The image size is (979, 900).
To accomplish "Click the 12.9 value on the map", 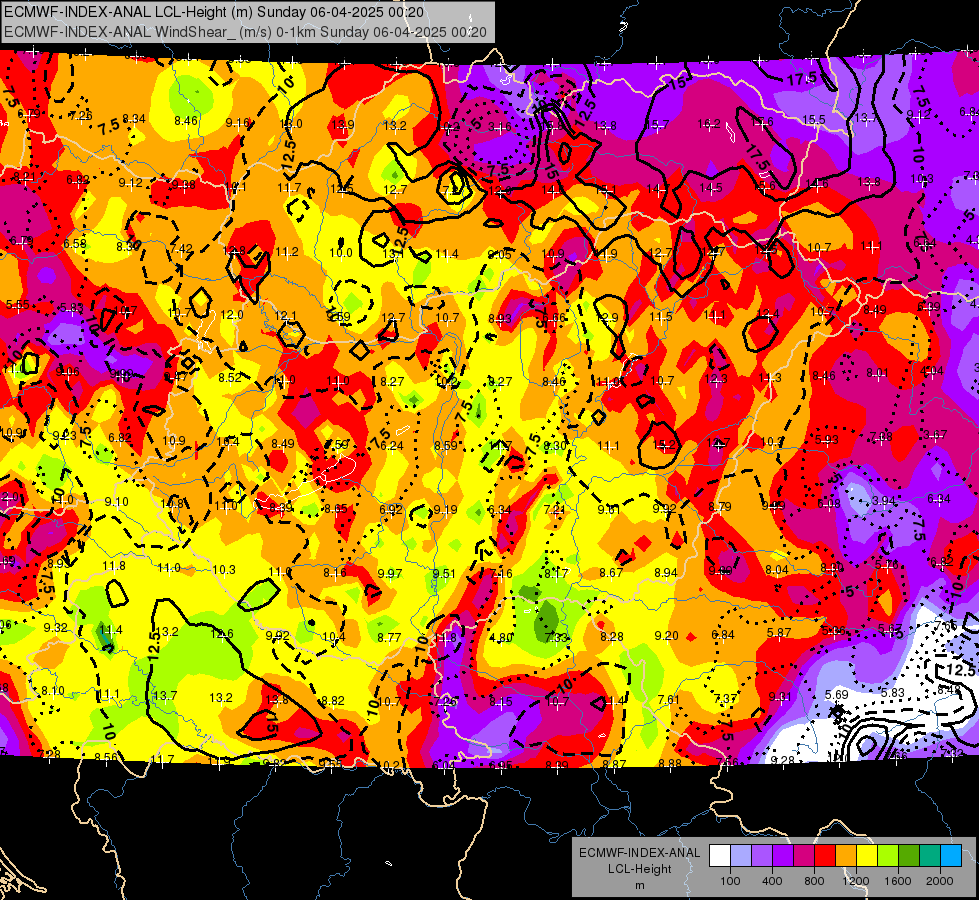I will 607,318.
